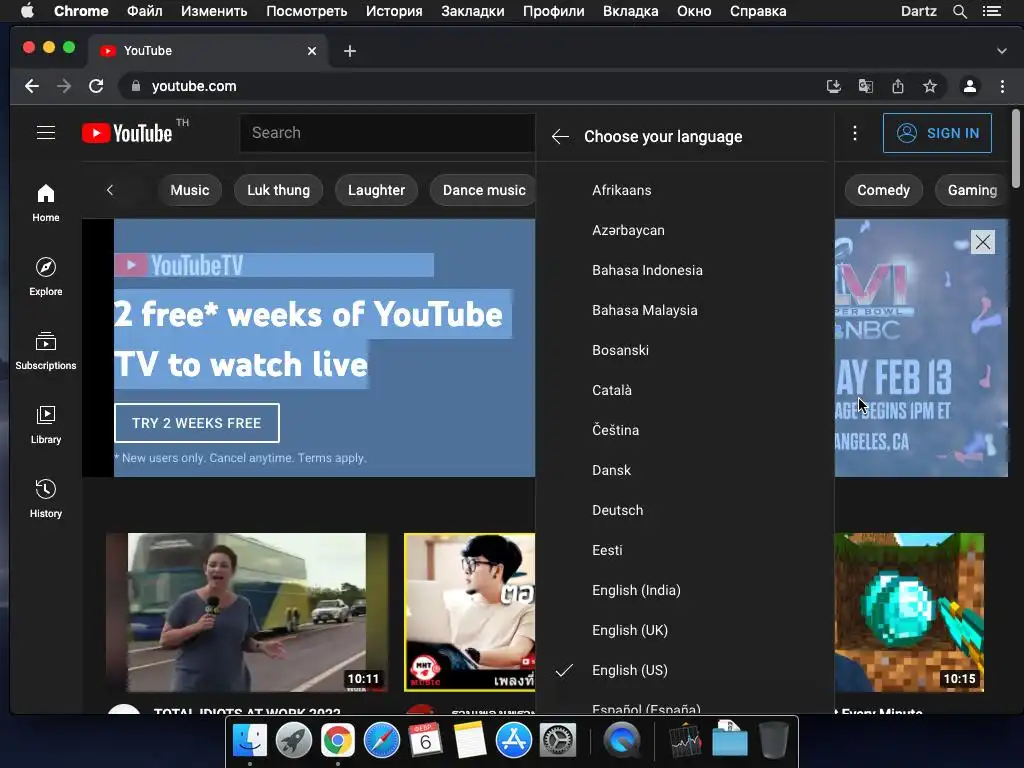Viewport: 1024px width, 768px height.
Task: Open the reporter video thumbnail 10:11
Action: tap(247, 612)
